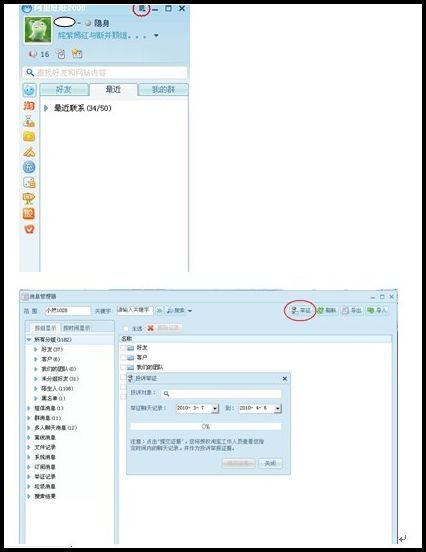Check the 好友 folder checkbox in list
This screenshot has width=426, height=552.
click(123, 348)
